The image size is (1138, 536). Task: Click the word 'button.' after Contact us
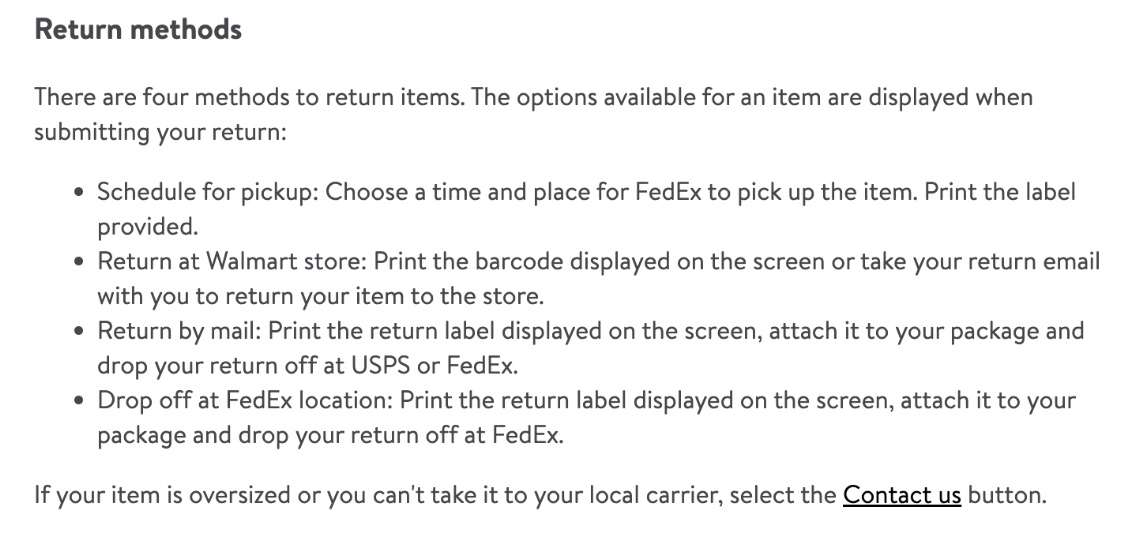[x=1006, y=495]
